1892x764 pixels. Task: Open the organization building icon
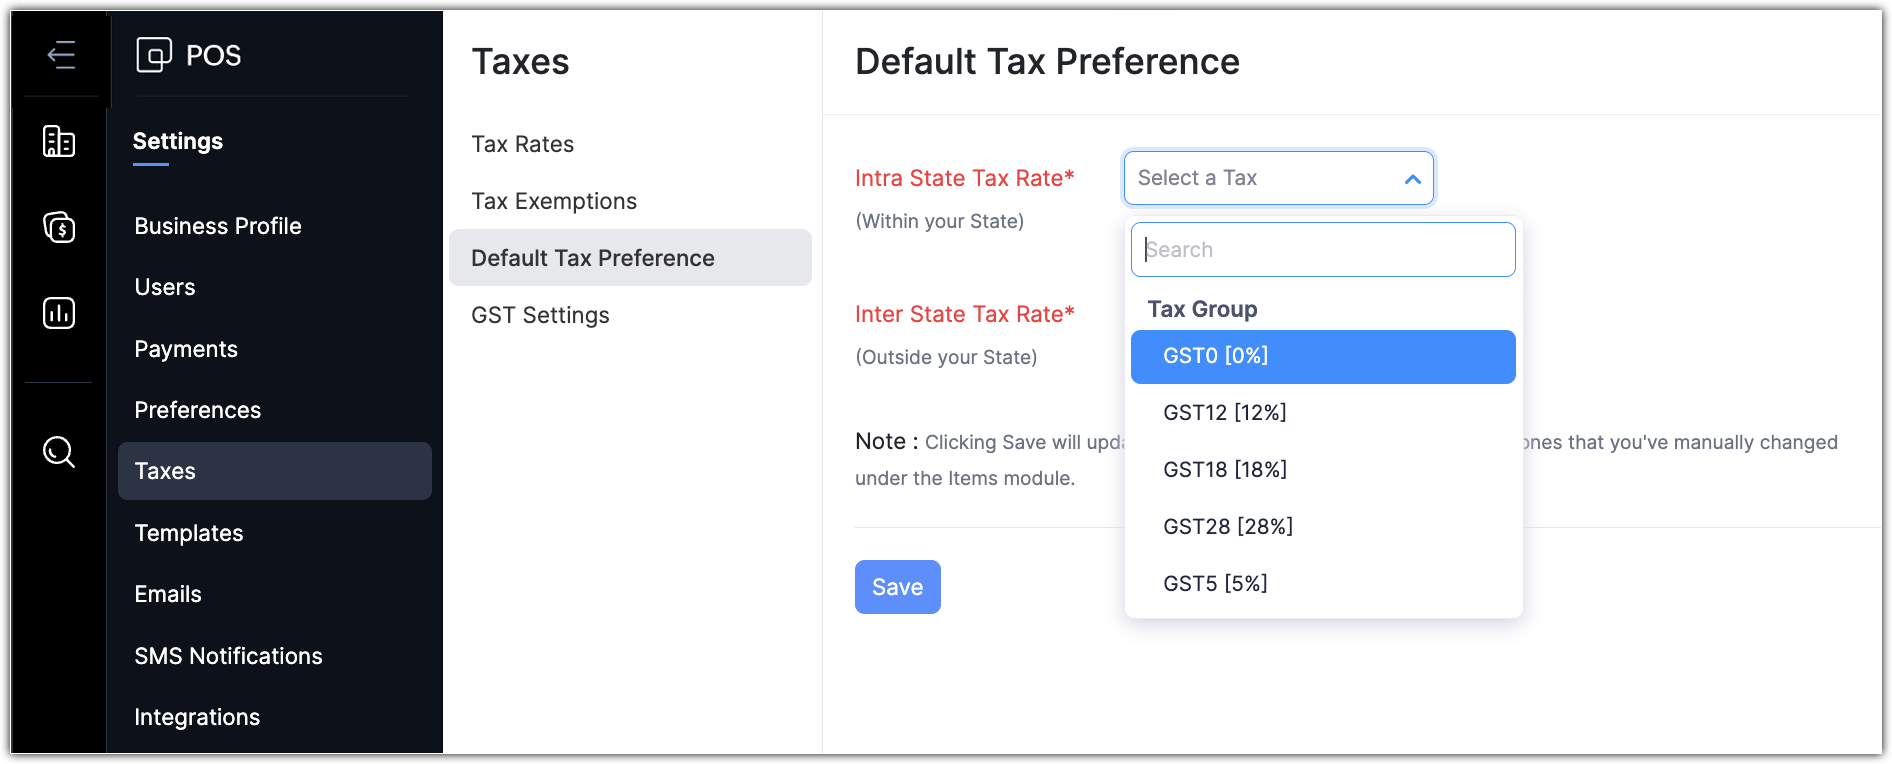(59, 141)
